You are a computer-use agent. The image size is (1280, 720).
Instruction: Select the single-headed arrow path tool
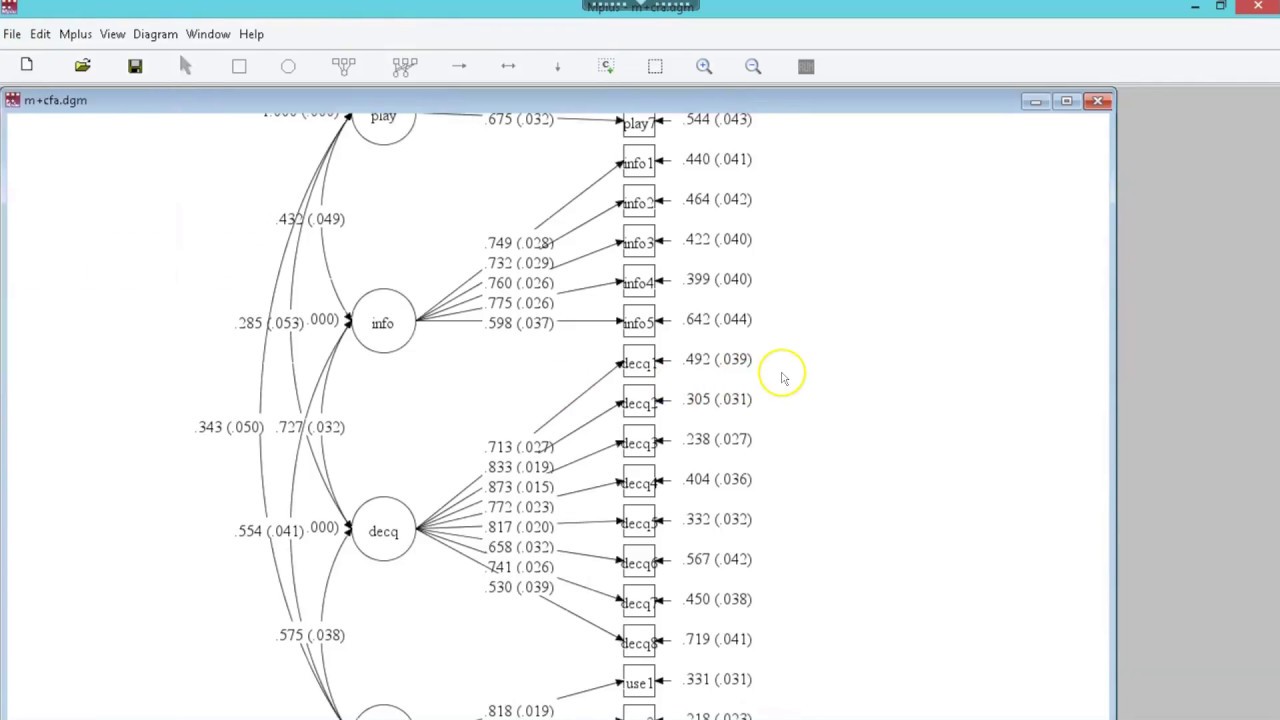pos(459,66)
